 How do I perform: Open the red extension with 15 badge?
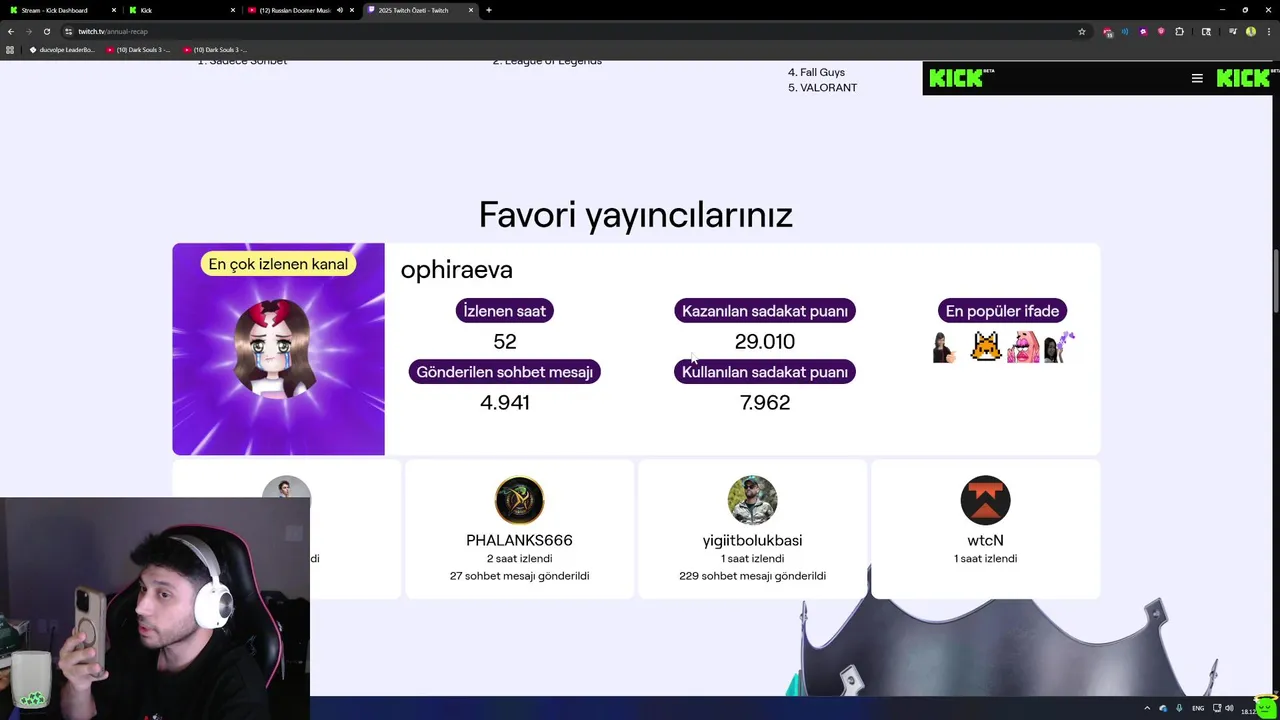pyautogui.click(x=1108, y=32)
